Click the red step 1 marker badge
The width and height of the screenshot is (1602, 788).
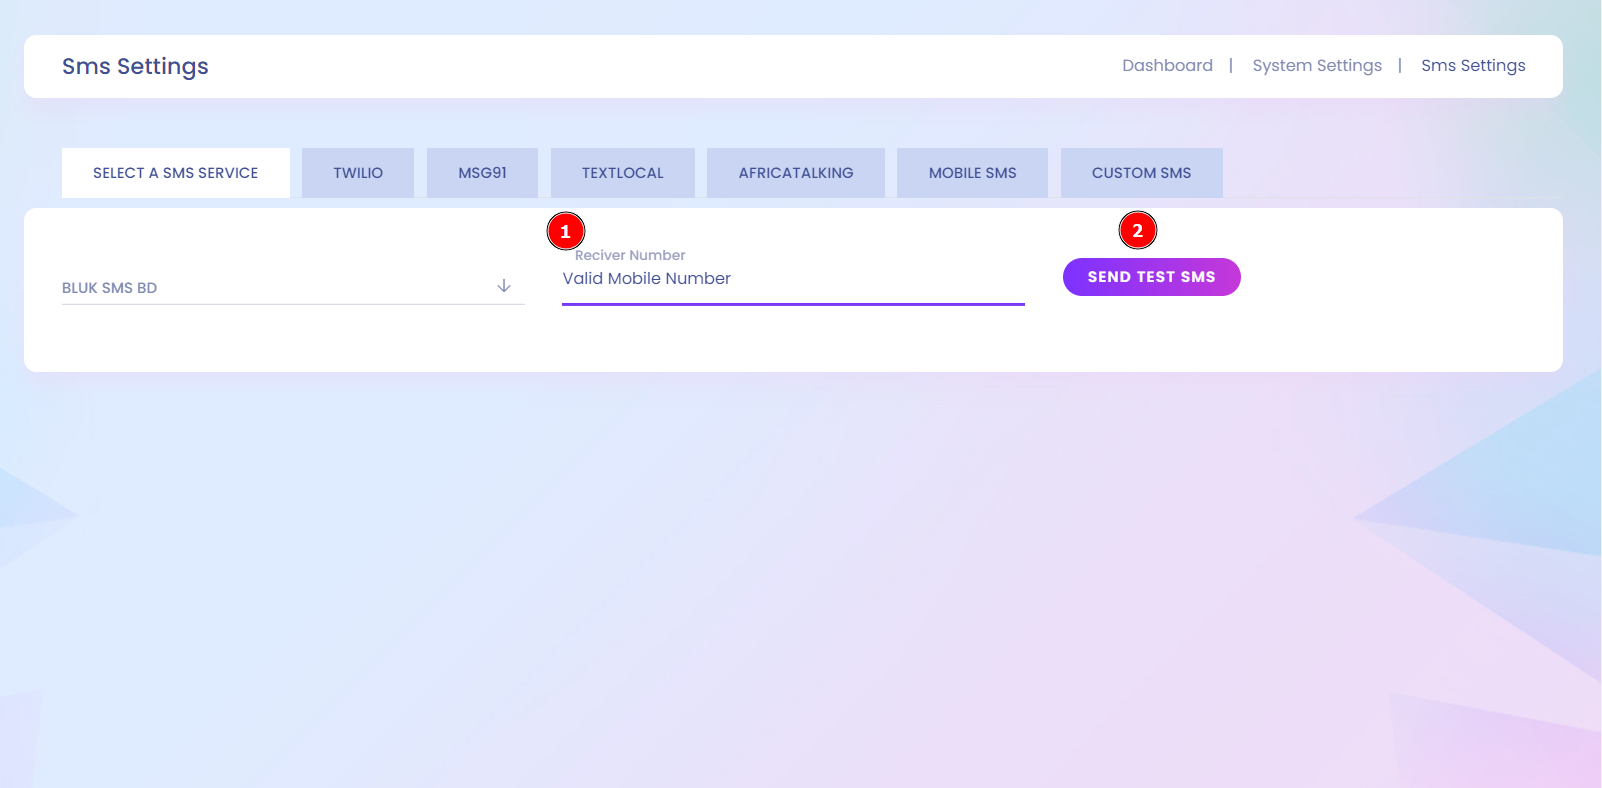coord(565,231)
